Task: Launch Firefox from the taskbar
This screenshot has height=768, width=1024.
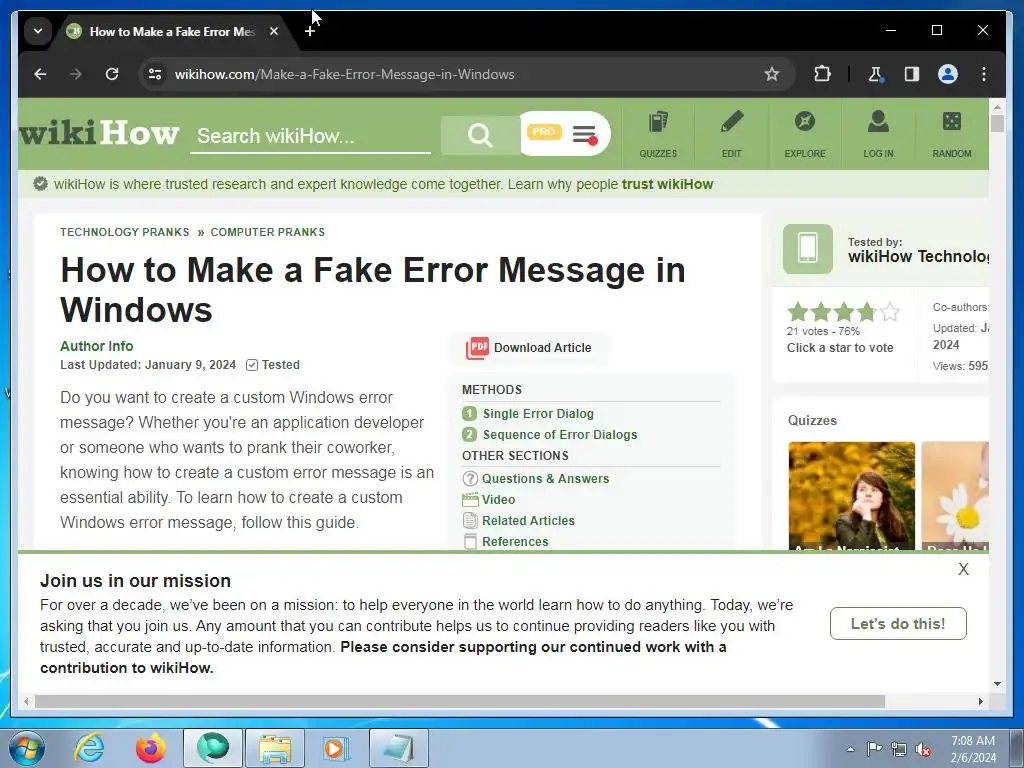Action: click(150, 748)
